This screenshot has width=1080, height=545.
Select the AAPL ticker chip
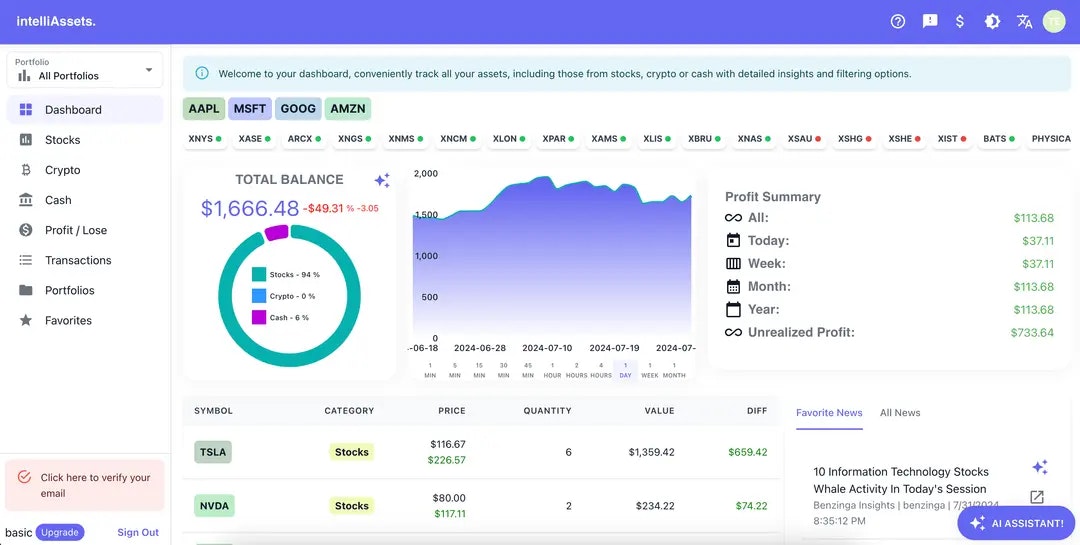(204, 109)
